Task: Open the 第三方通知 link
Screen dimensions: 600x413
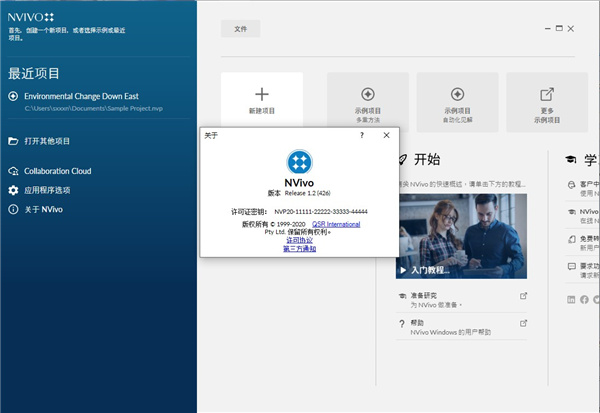Action: point(299,249)
